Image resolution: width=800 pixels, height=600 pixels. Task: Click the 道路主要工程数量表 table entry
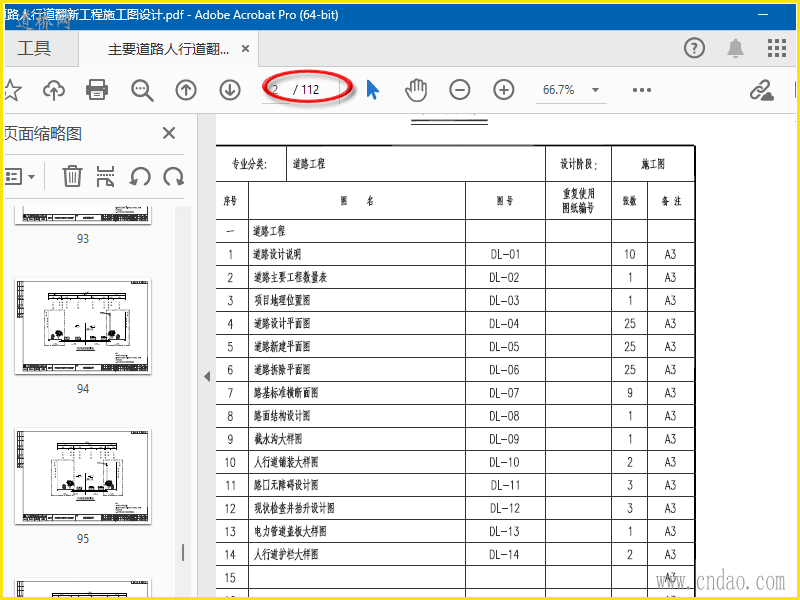pyautogui.click(x=291, y=277)
